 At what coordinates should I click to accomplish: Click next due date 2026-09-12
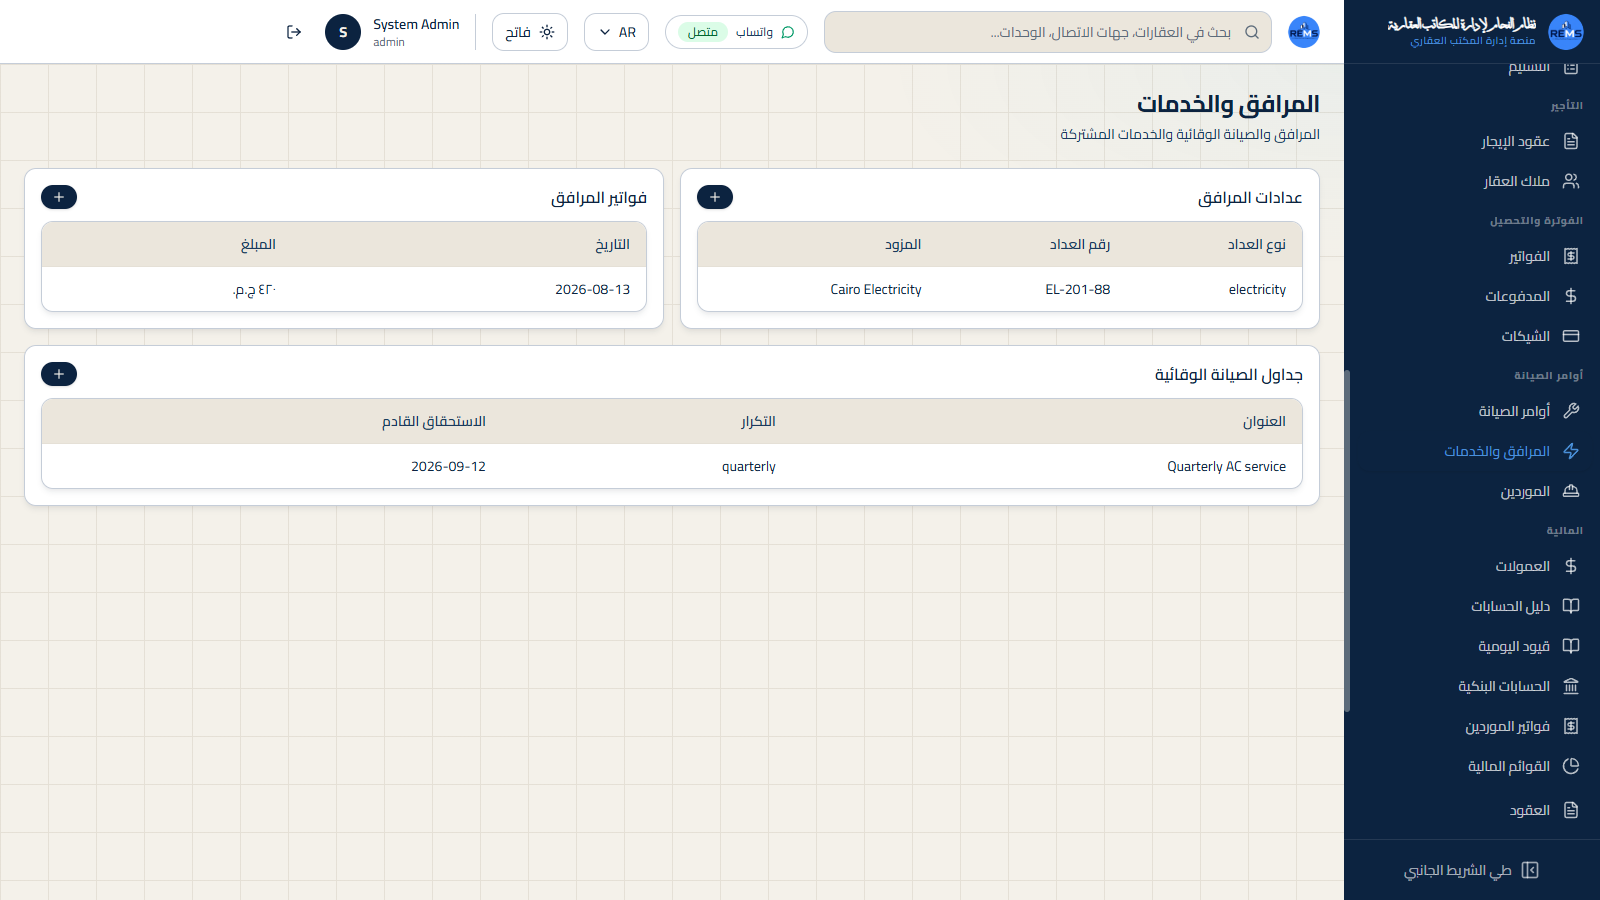[448, 466]
